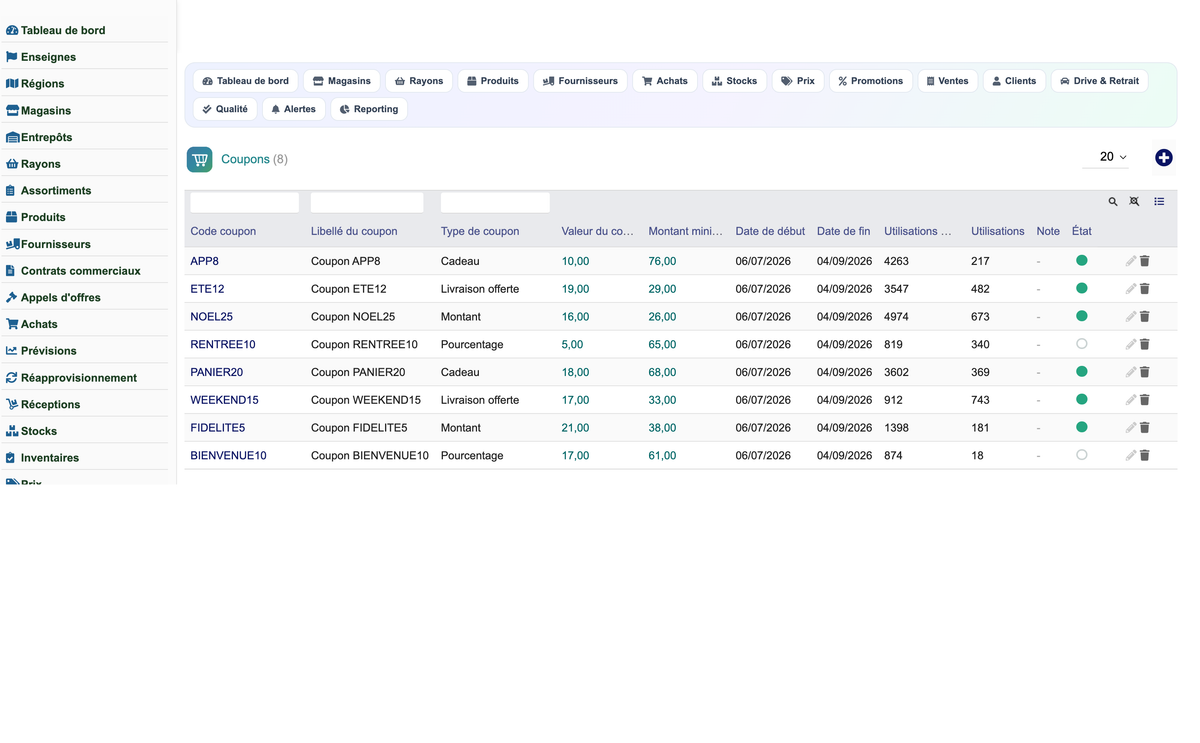Open the Tableau de bord tab in top bar
This screenshot has width=1200, height=743.
(x=246, y=81)
